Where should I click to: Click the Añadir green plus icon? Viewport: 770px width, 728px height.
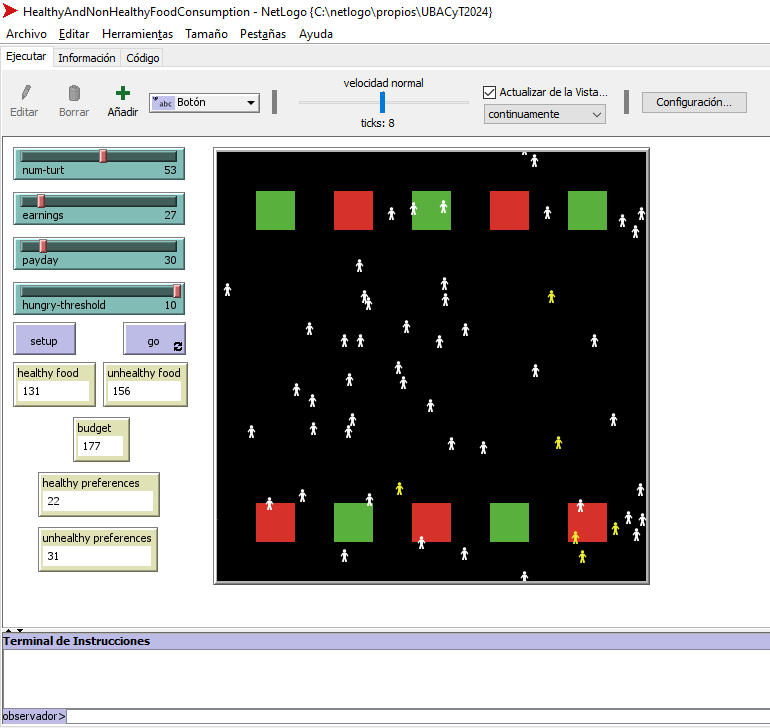click(123, 93)
